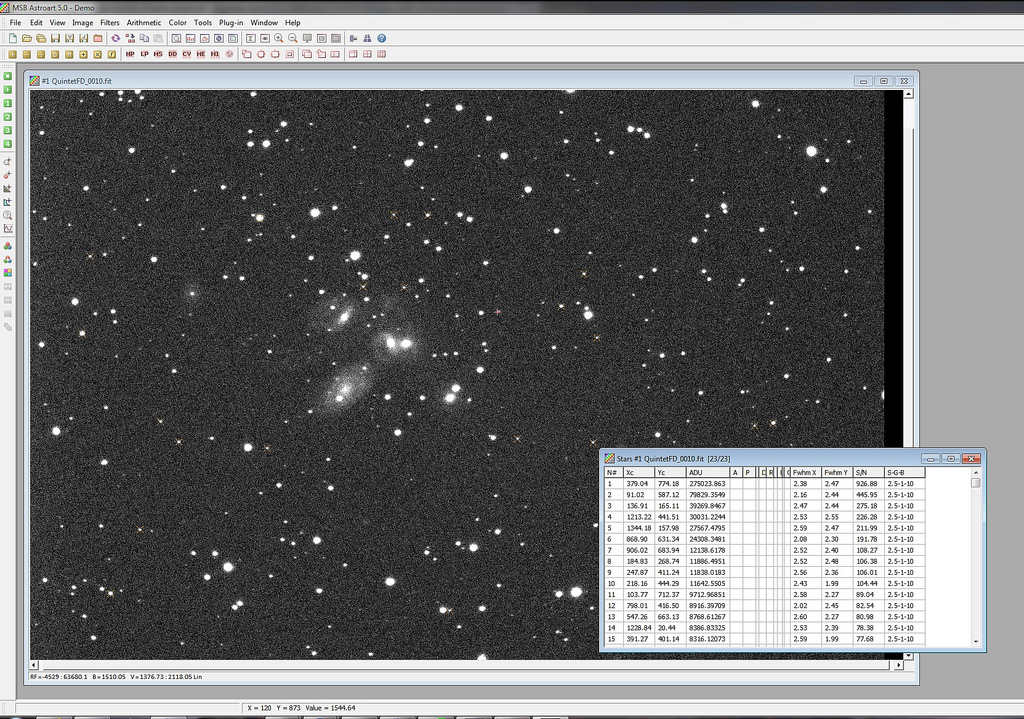Open help via blue question icon
The width and height of the screenshot is (1024, 719).
coord(382,38)
